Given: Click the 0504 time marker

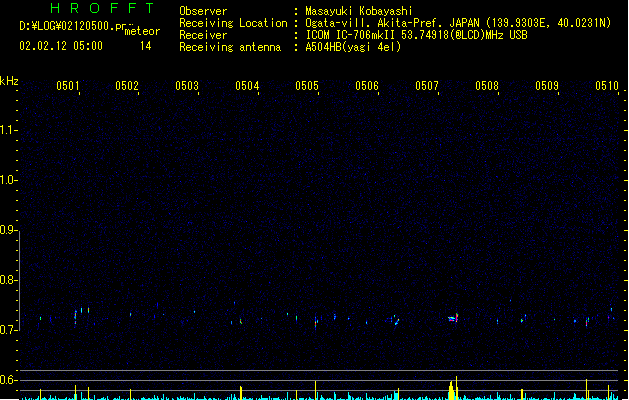Looking at the screenshot, I should [x=247, y=86].
